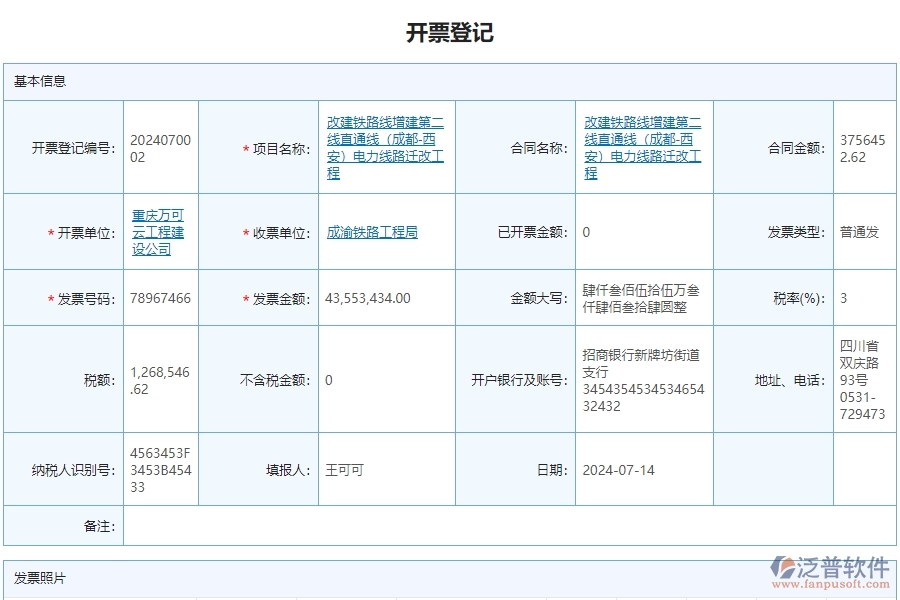The height and width of the screenshot is (600, 900).
Task: Select the 发票金额 amount 43,553,434.00
Action: point(365,298)
